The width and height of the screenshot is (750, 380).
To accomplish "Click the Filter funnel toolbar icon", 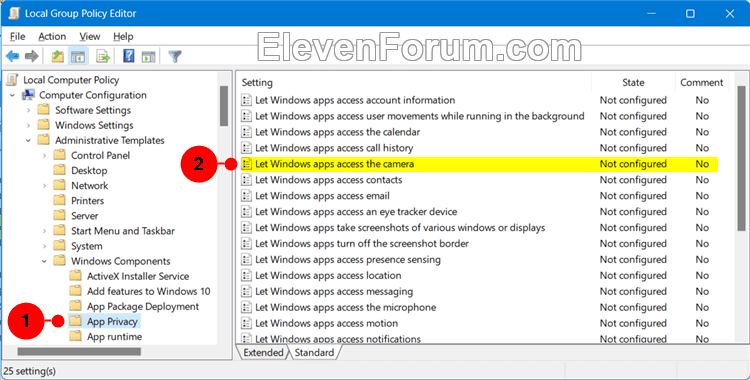I will point(175,56).
